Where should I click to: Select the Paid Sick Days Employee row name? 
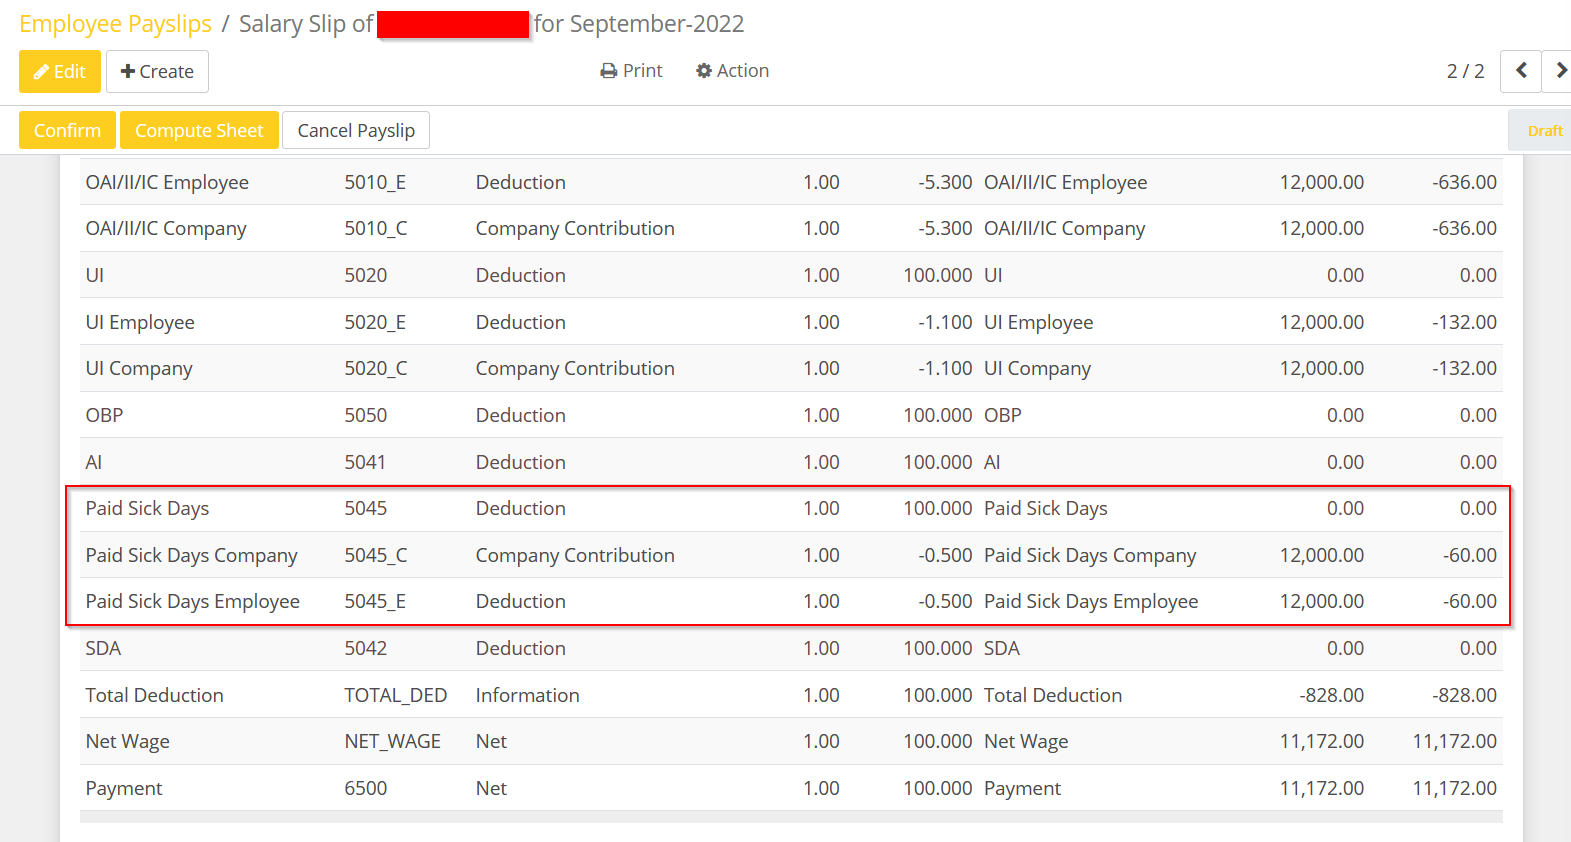[192, 601]
